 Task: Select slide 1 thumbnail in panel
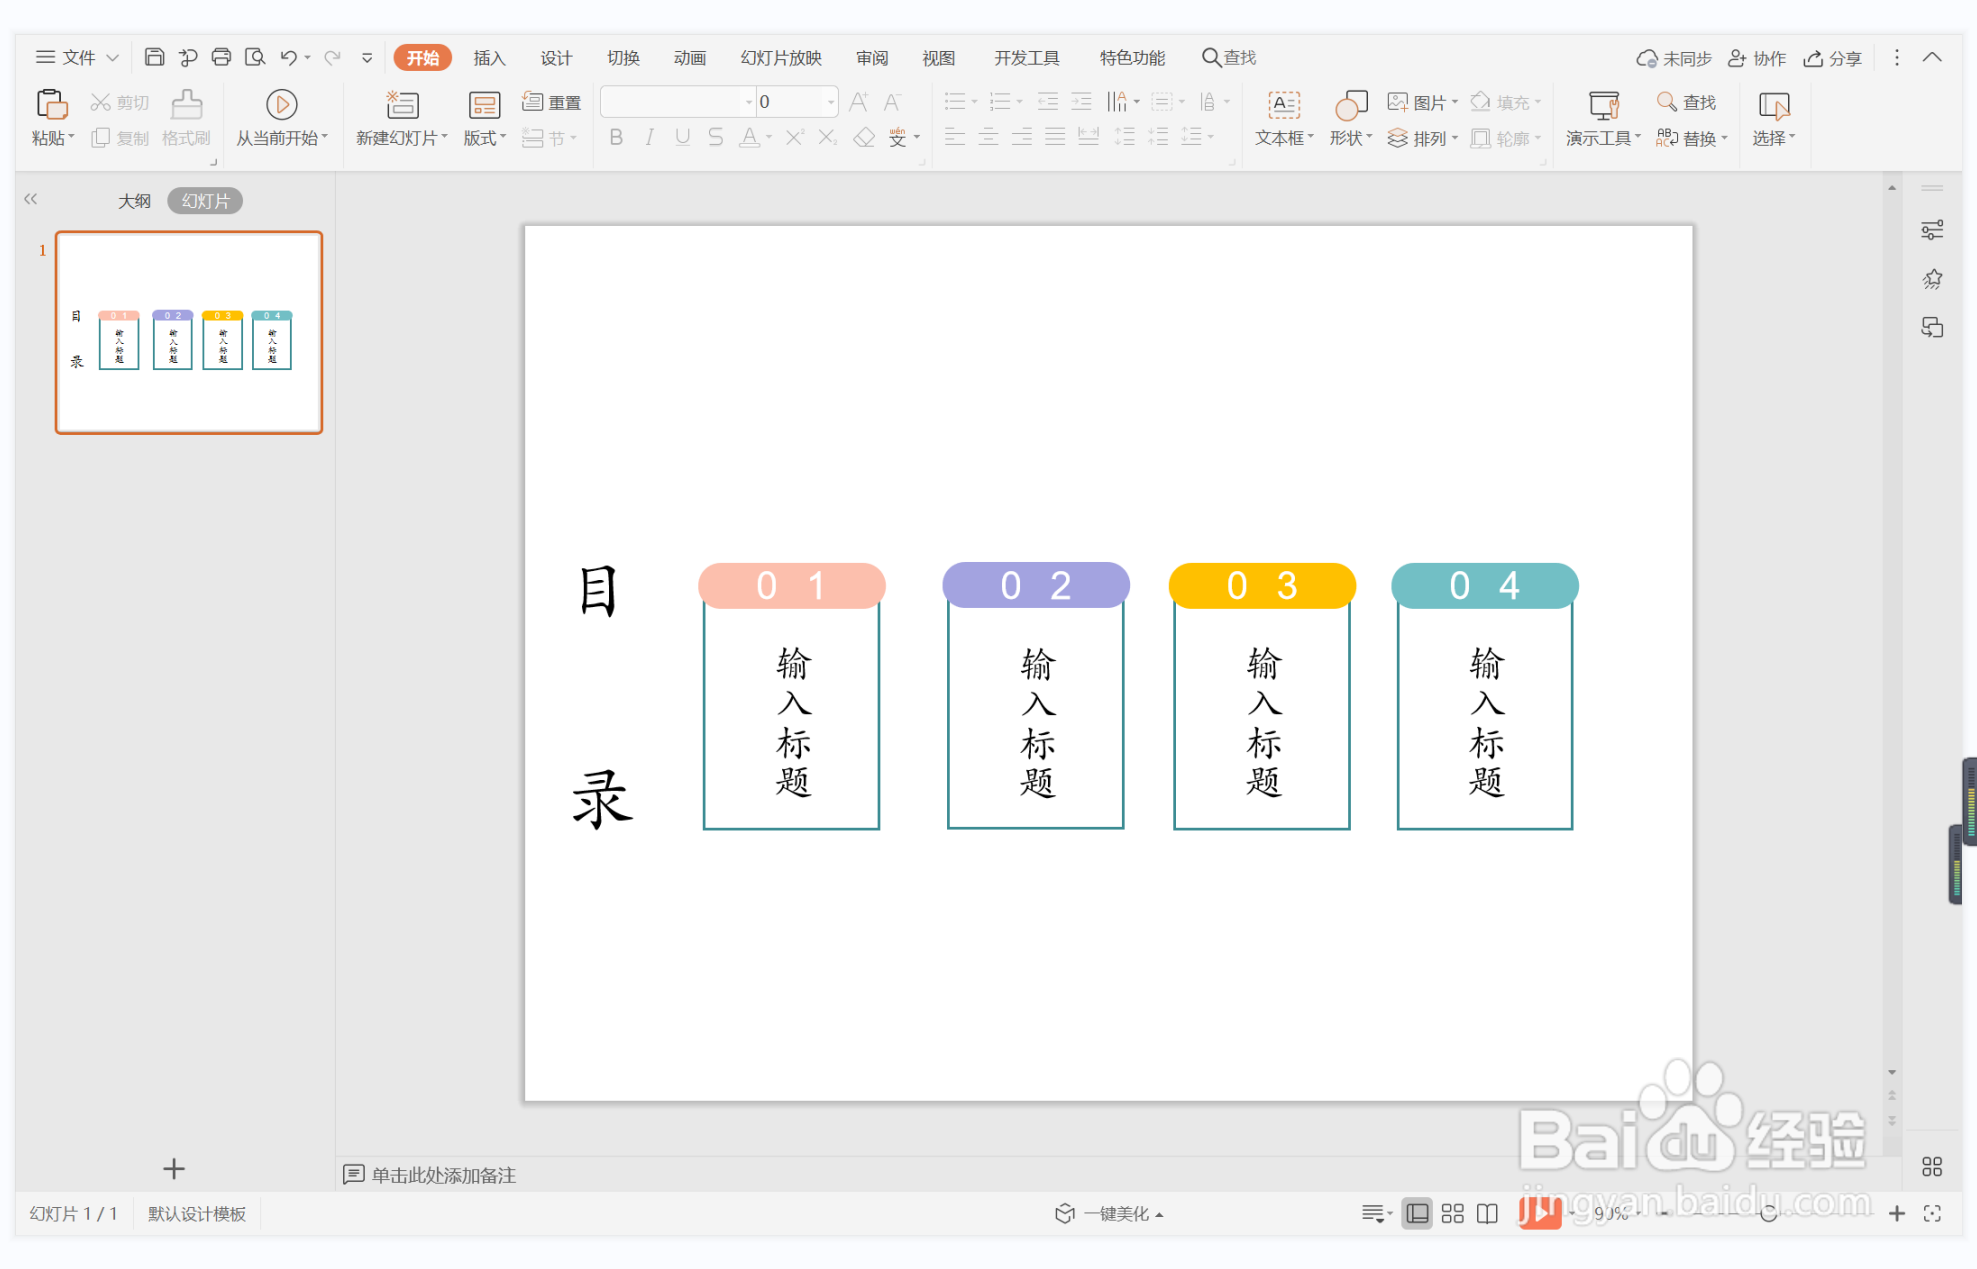click(189, 332)
